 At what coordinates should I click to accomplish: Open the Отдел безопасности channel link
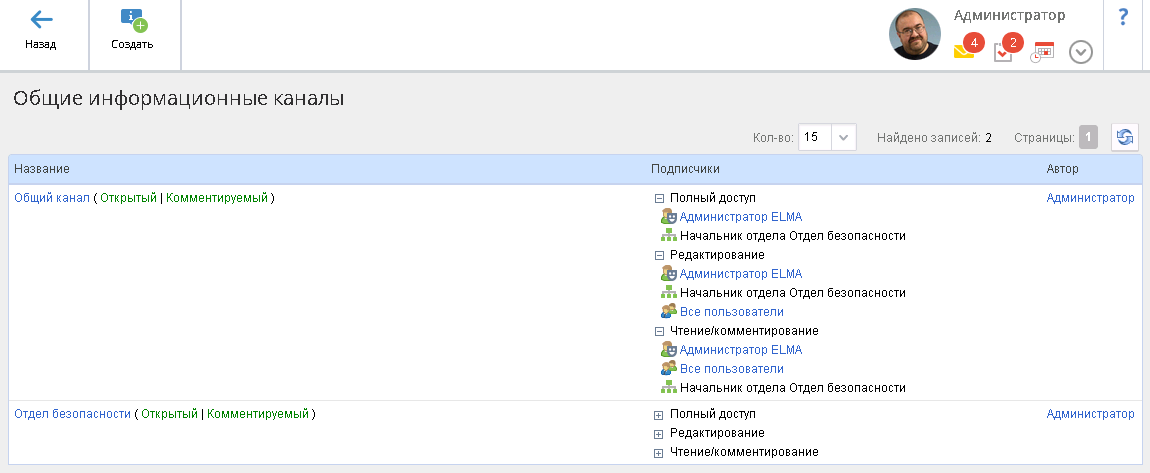pyautogui.click(x=72, y=414)
